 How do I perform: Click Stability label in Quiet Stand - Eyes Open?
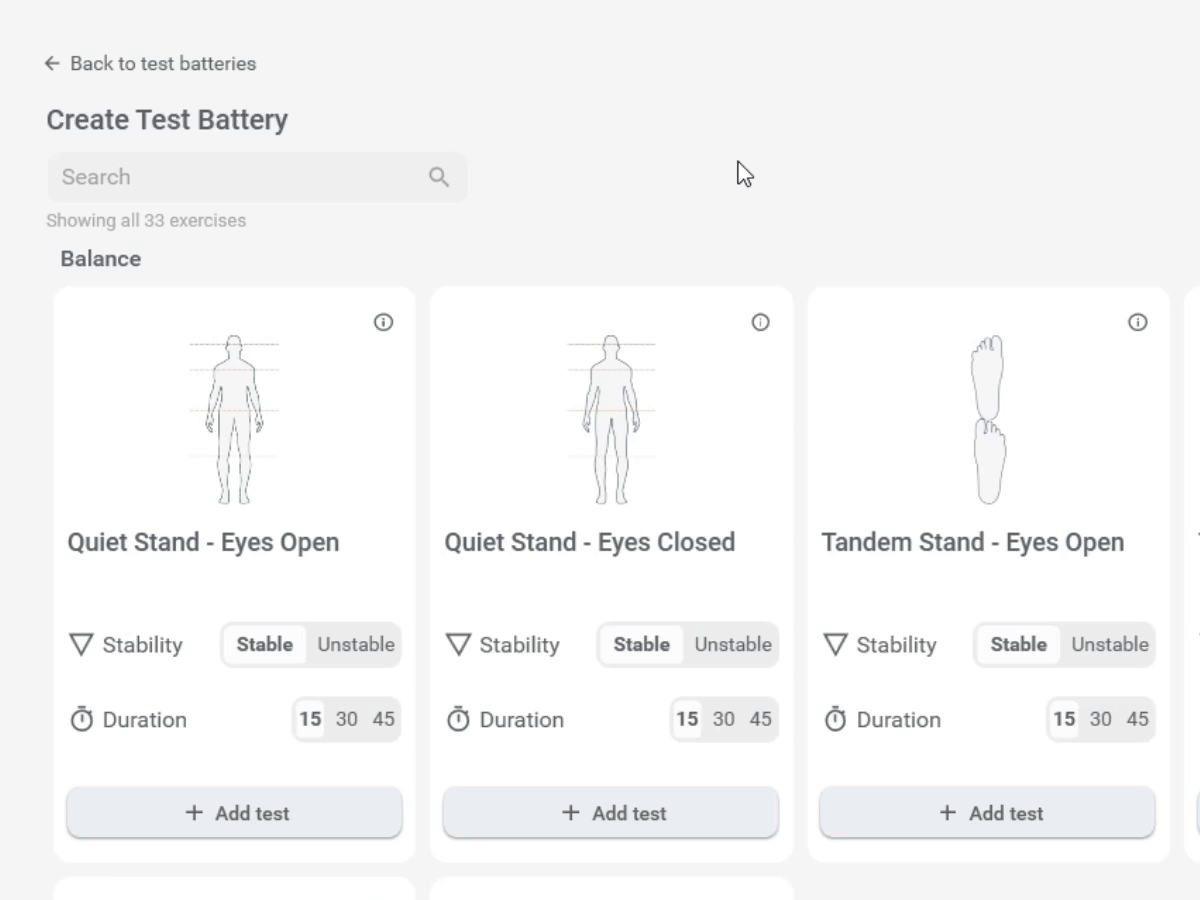tap(142, 645)
